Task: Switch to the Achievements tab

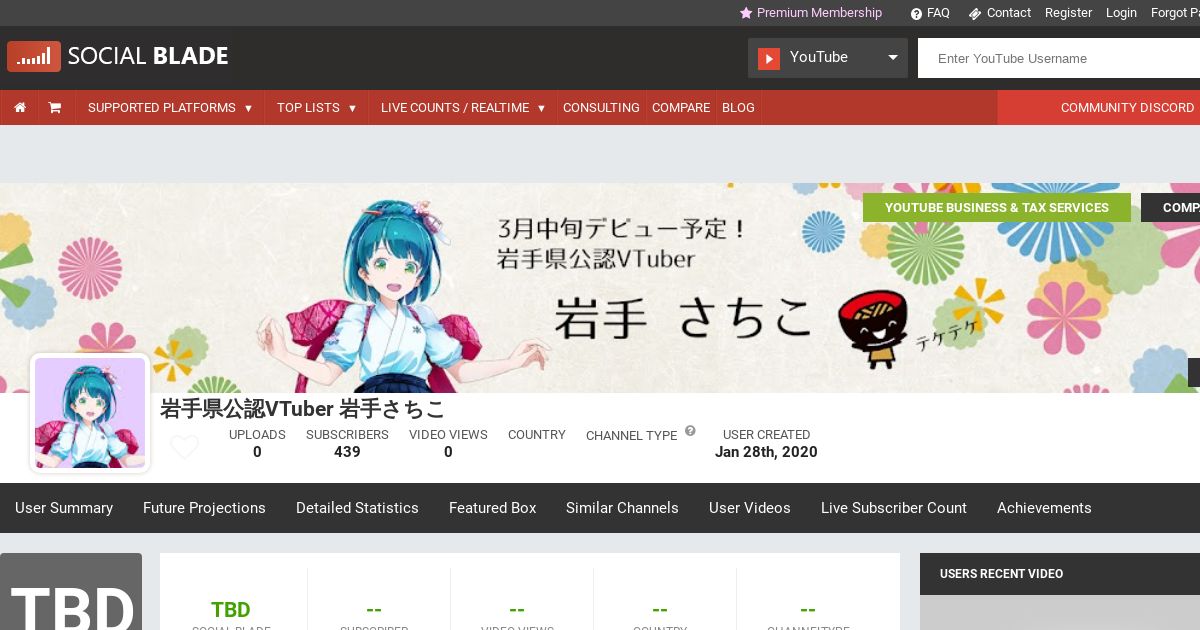Action: coord(1044,508)
